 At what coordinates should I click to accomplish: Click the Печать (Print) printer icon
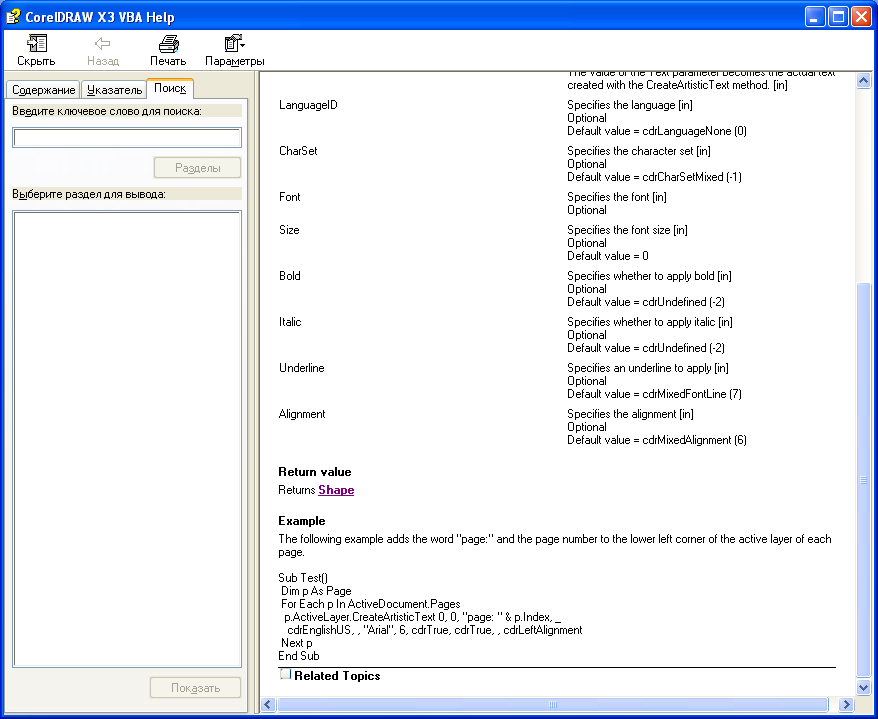(x=168, y=43)
